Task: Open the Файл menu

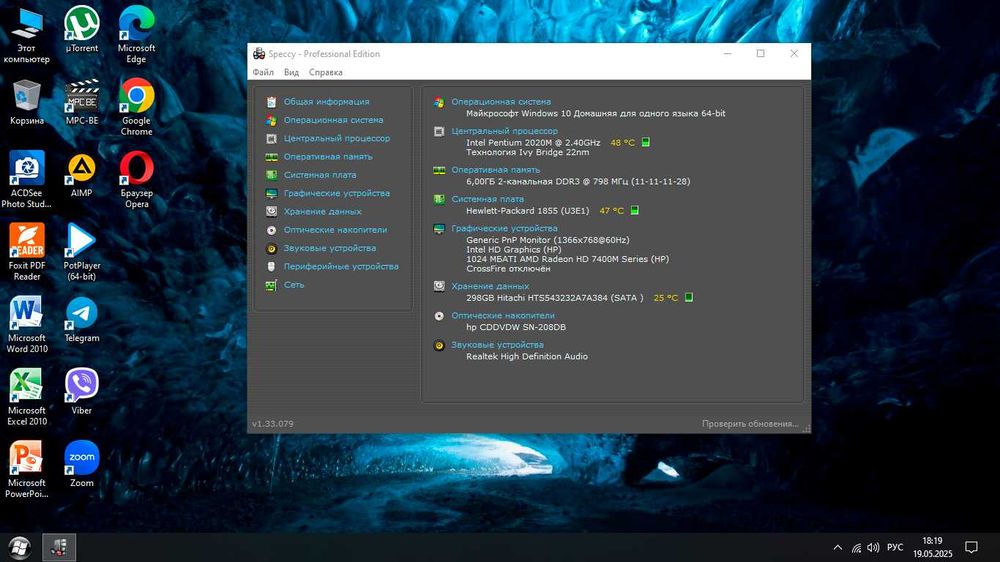Action: point(263,72)
